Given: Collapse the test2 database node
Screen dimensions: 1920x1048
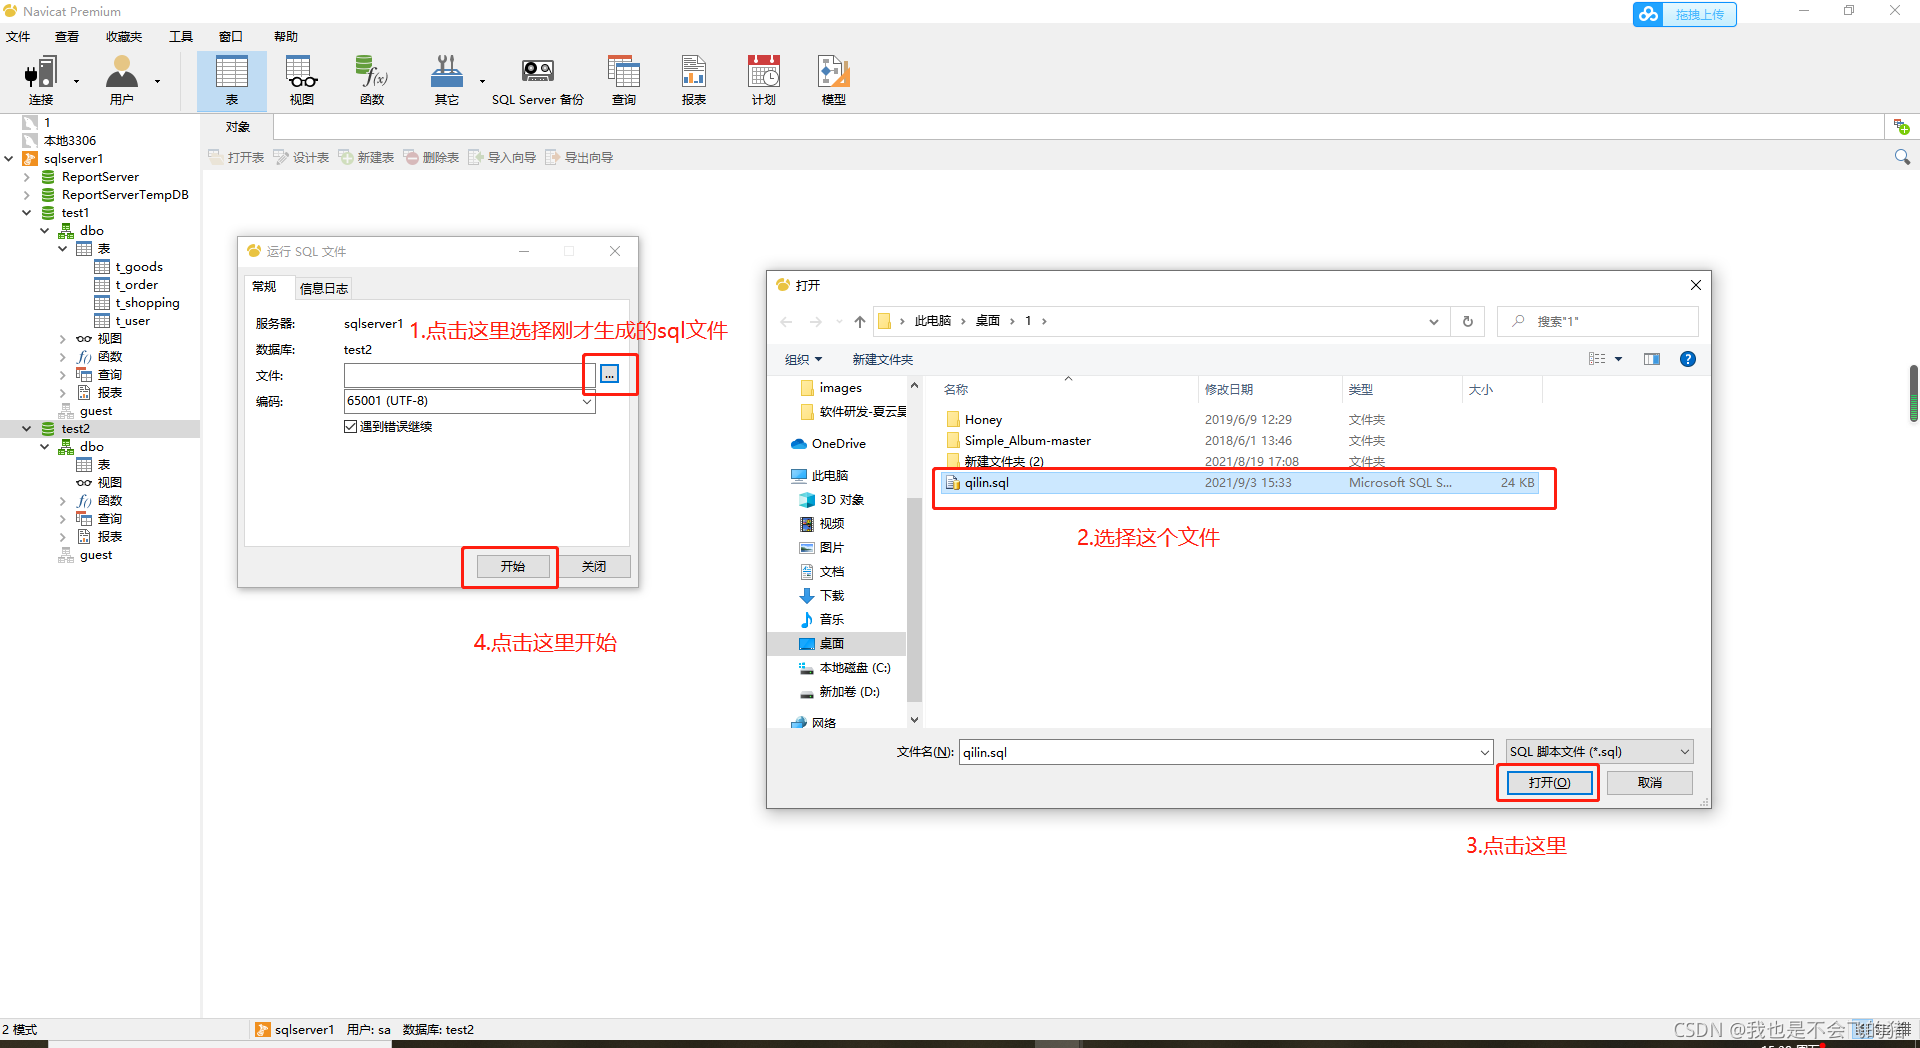Looking at the screenshot, I should point(27,429).
